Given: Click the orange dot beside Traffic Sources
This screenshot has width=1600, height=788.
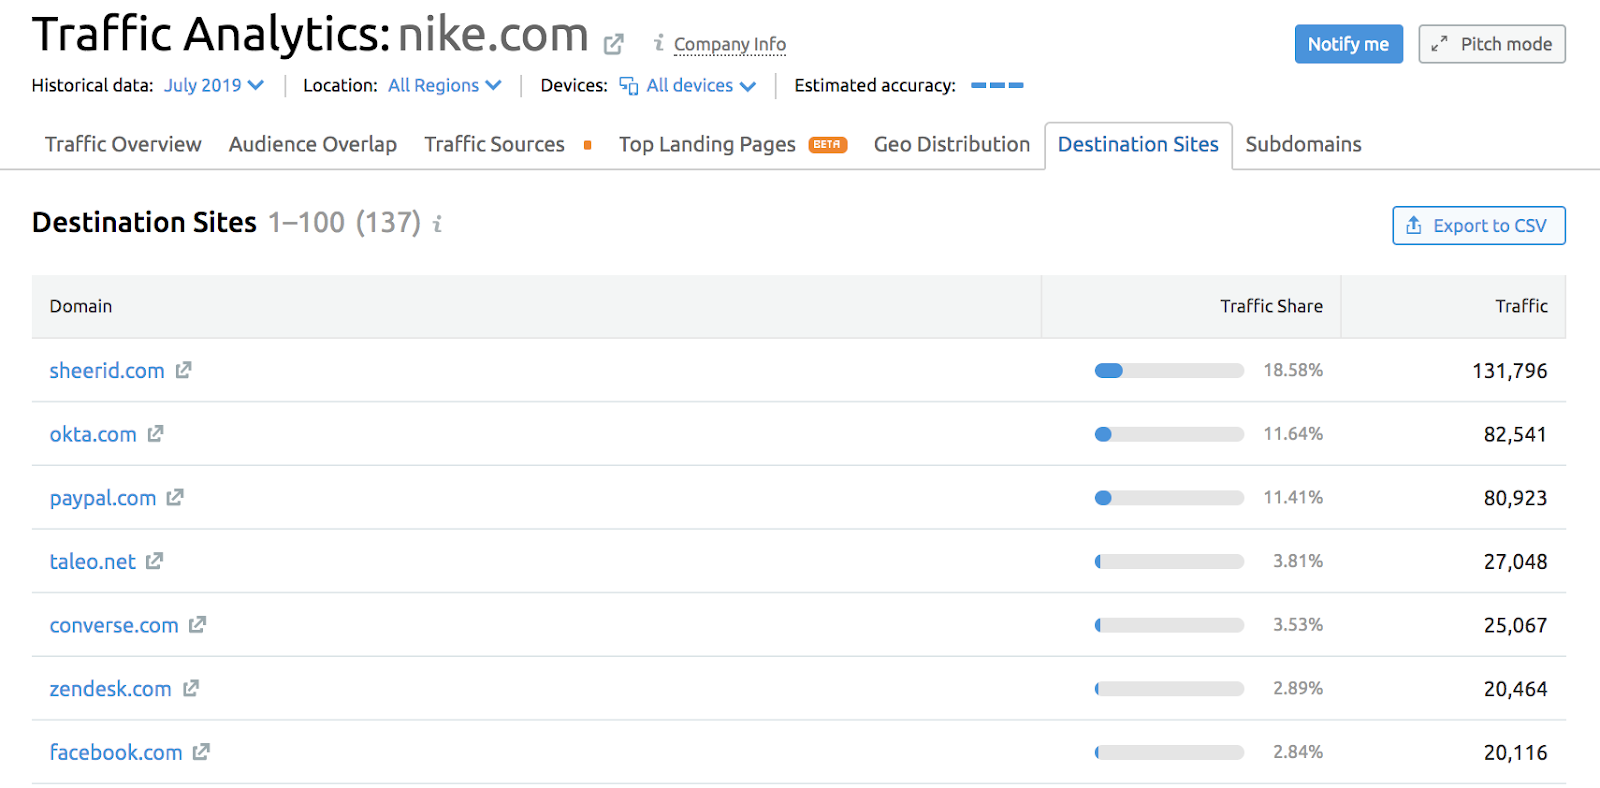Looking at the screenshot, I should pos(588,145).
